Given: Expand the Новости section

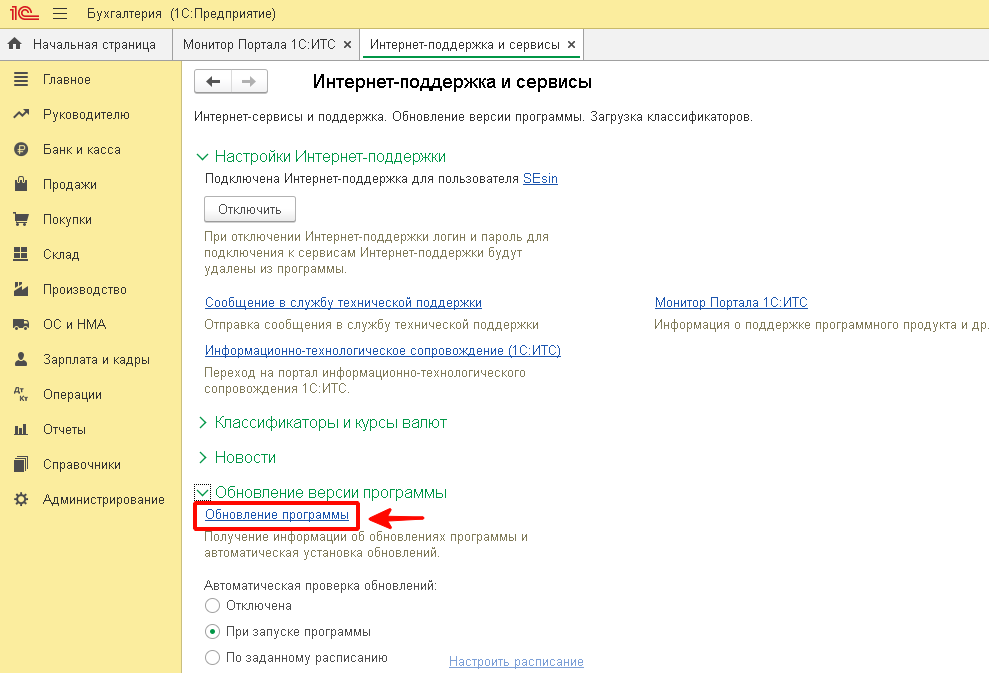Looking at the screenshot, I should (x=202, y=457).
